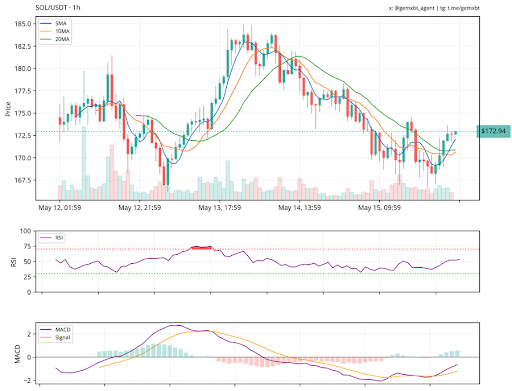Viewport: 512px width, 391px height.
Task: Click the 182.5 price axis tick
Action: (23, 46)
